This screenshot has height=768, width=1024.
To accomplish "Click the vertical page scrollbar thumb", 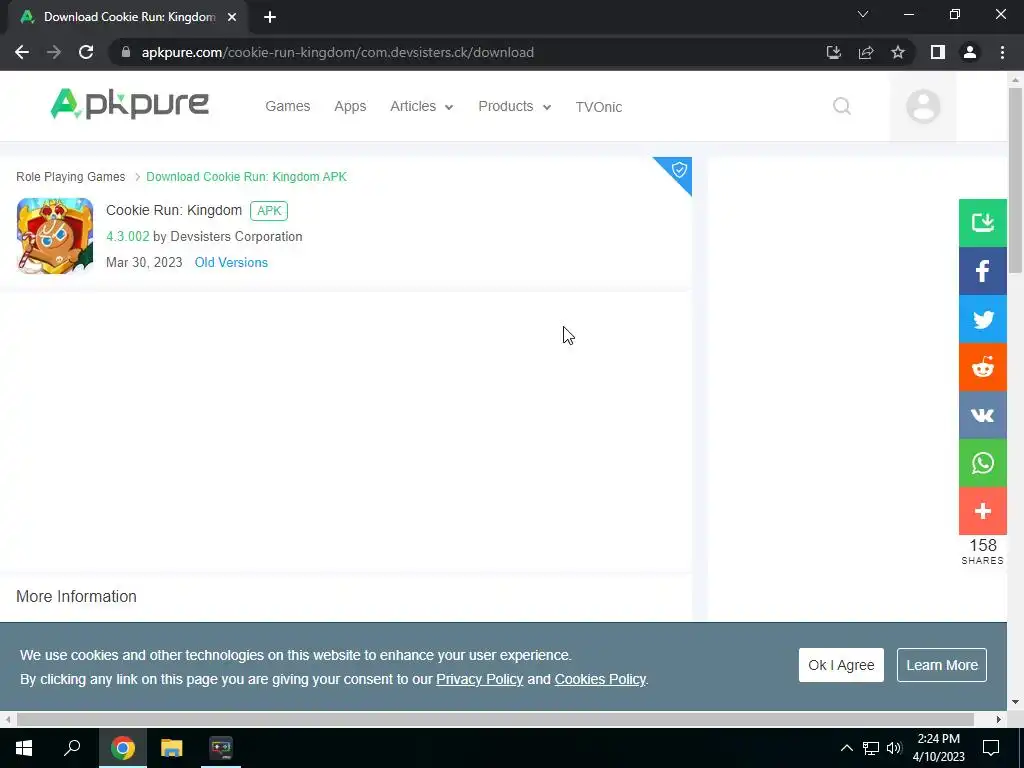I will (1015, 180).
